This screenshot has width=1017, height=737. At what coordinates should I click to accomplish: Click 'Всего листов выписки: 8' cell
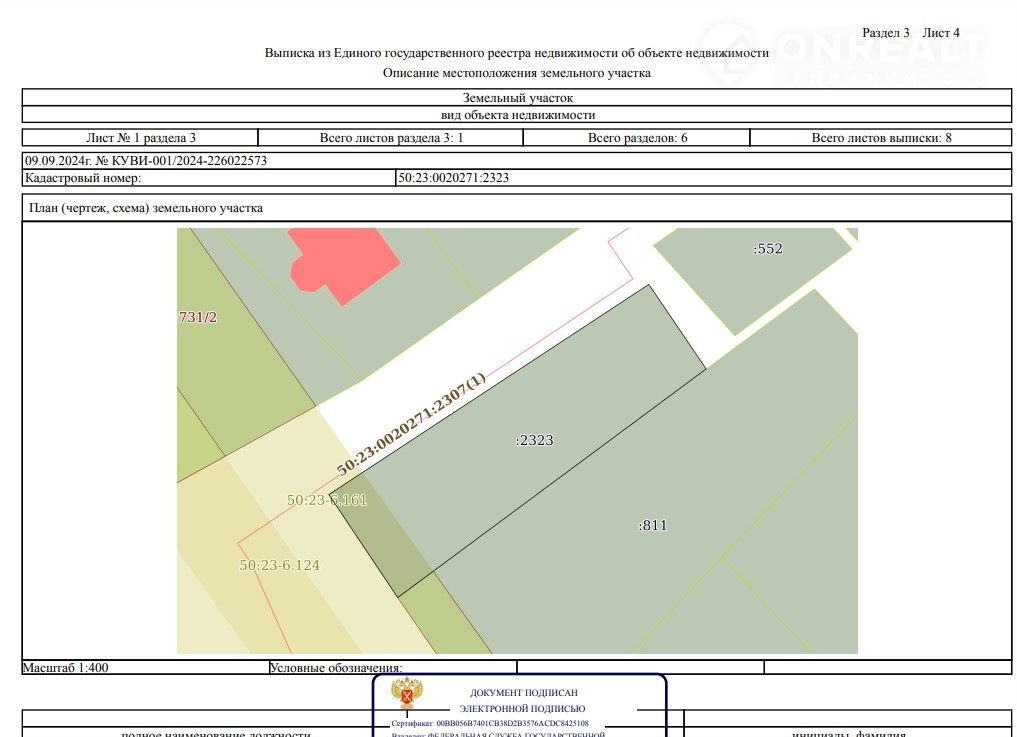(x=880, y=138)
